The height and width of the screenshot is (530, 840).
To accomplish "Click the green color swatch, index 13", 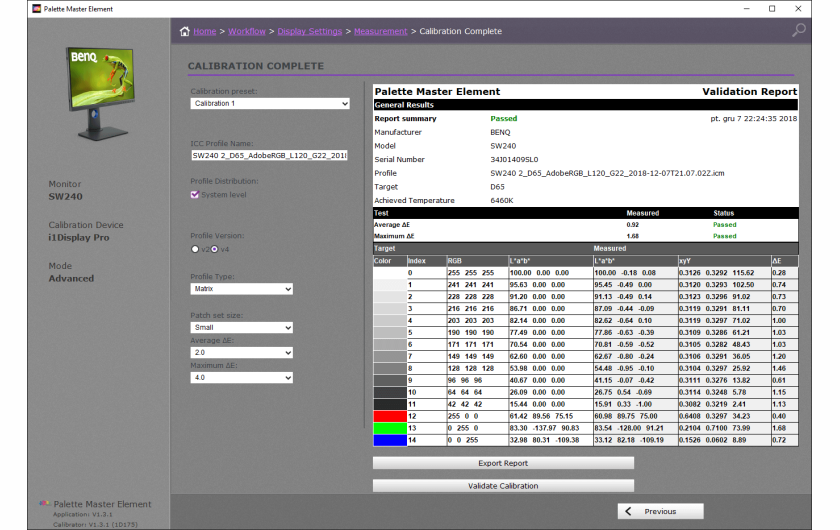I will (390, 428).
